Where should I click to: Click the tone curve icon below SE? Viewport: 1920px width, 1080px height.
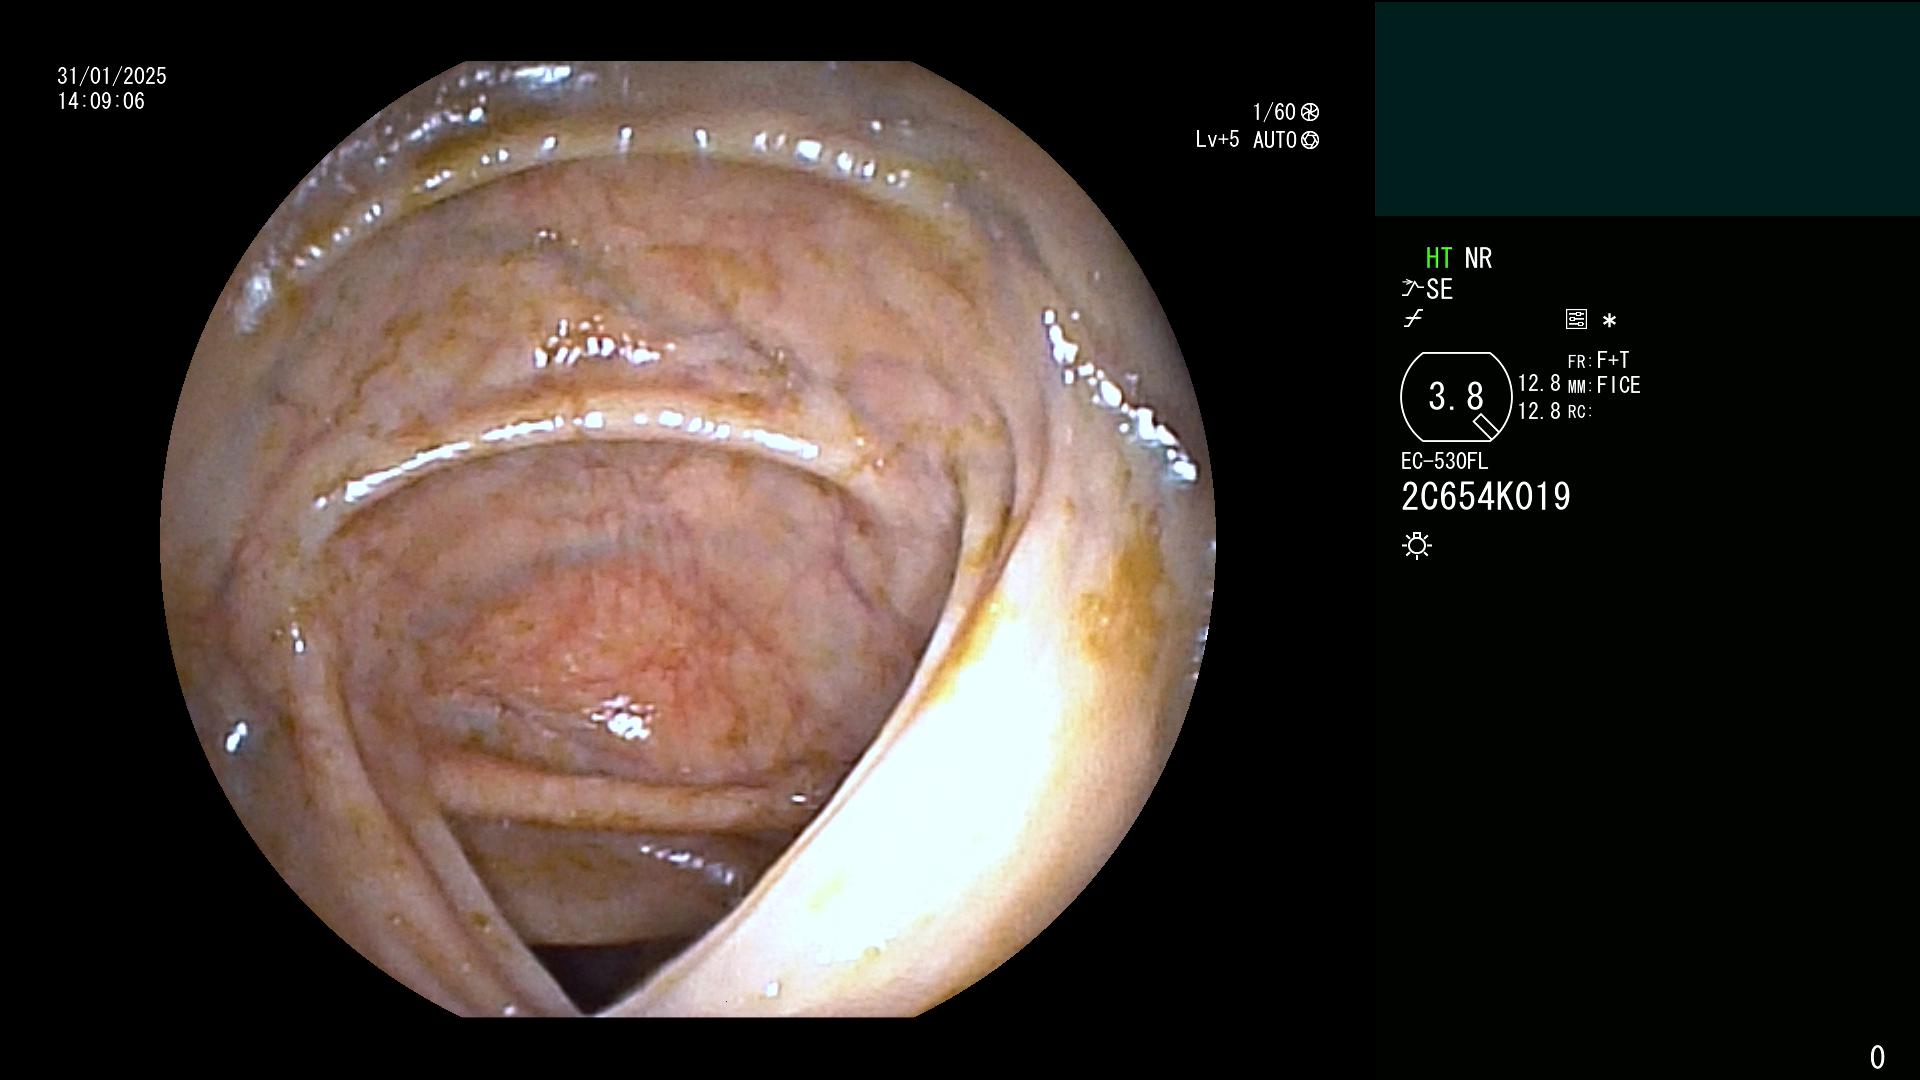tap(1413, 320)
